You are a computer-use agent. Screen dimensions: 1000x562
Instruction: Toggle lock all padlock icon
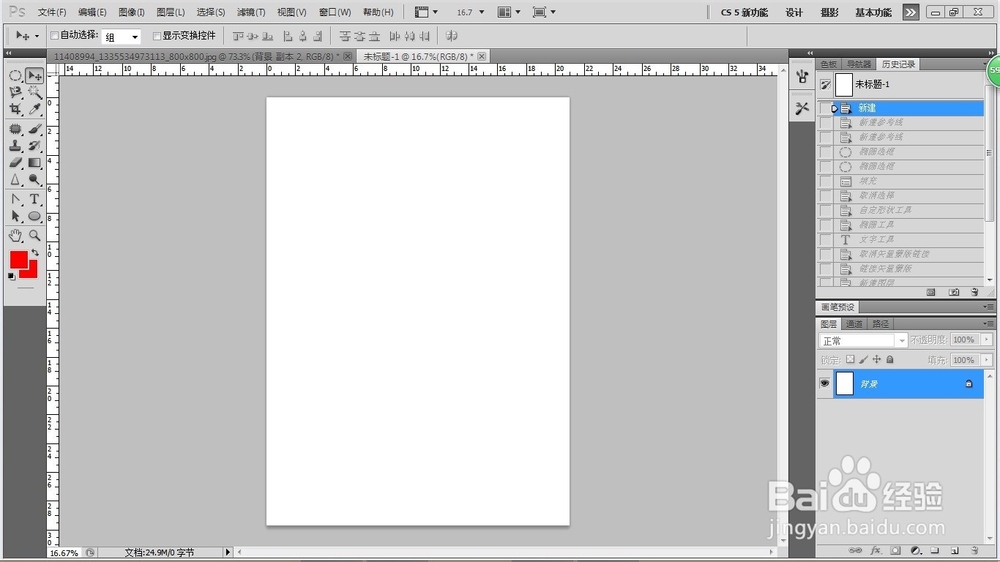890,360
